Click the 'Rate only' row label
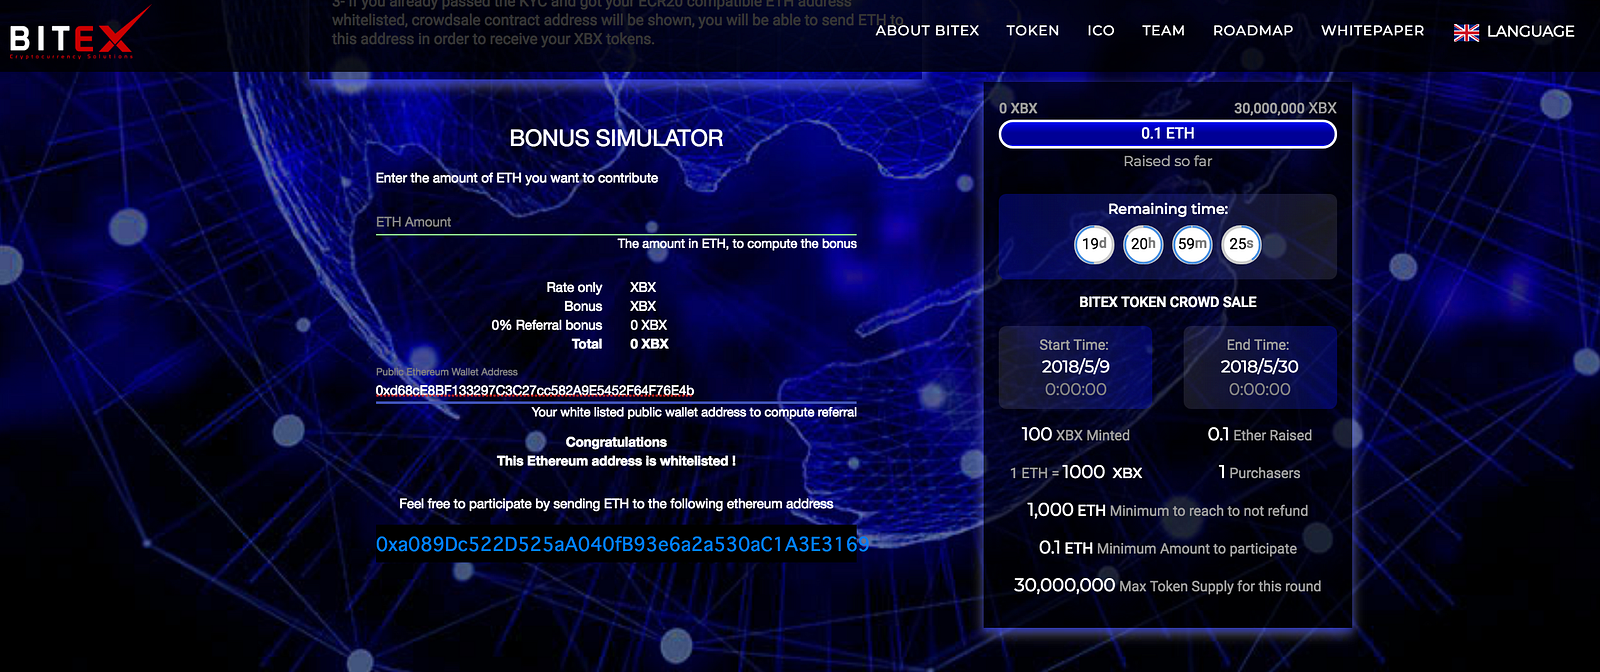 pyautogui.click(x=574, y=287)
